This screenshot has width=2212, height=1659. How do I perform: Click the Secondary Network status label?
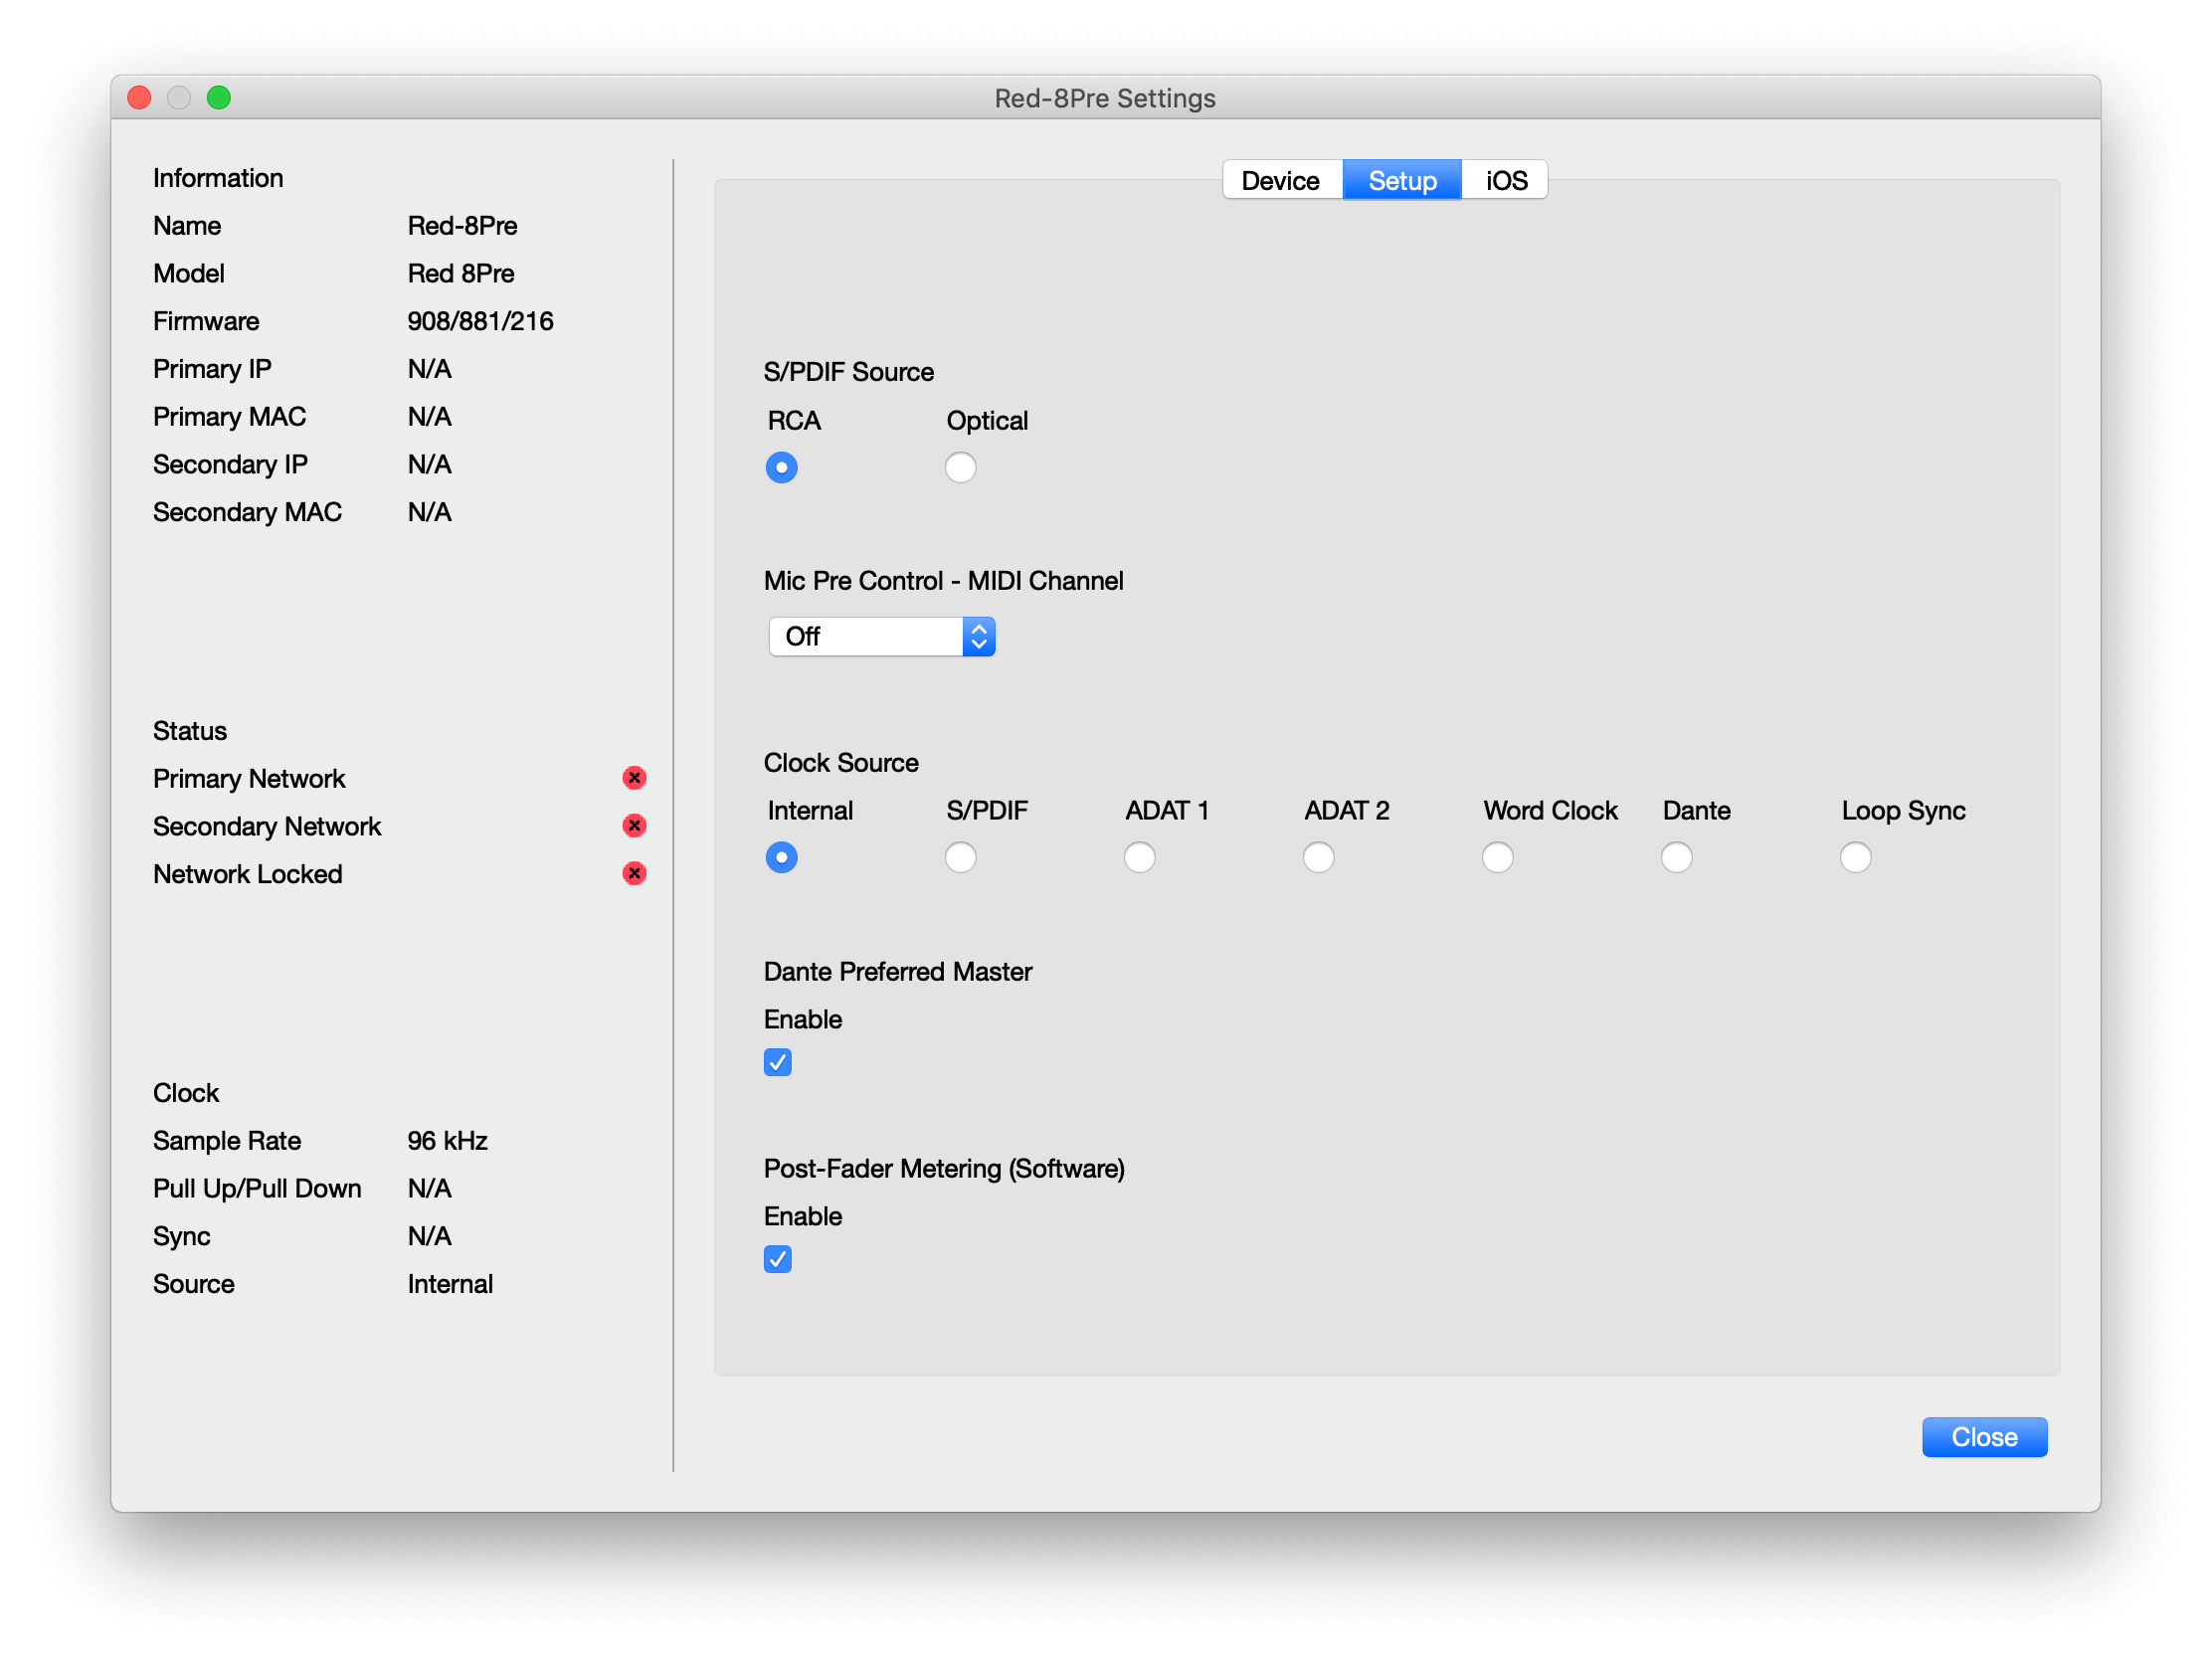click(x=267, y=827)
